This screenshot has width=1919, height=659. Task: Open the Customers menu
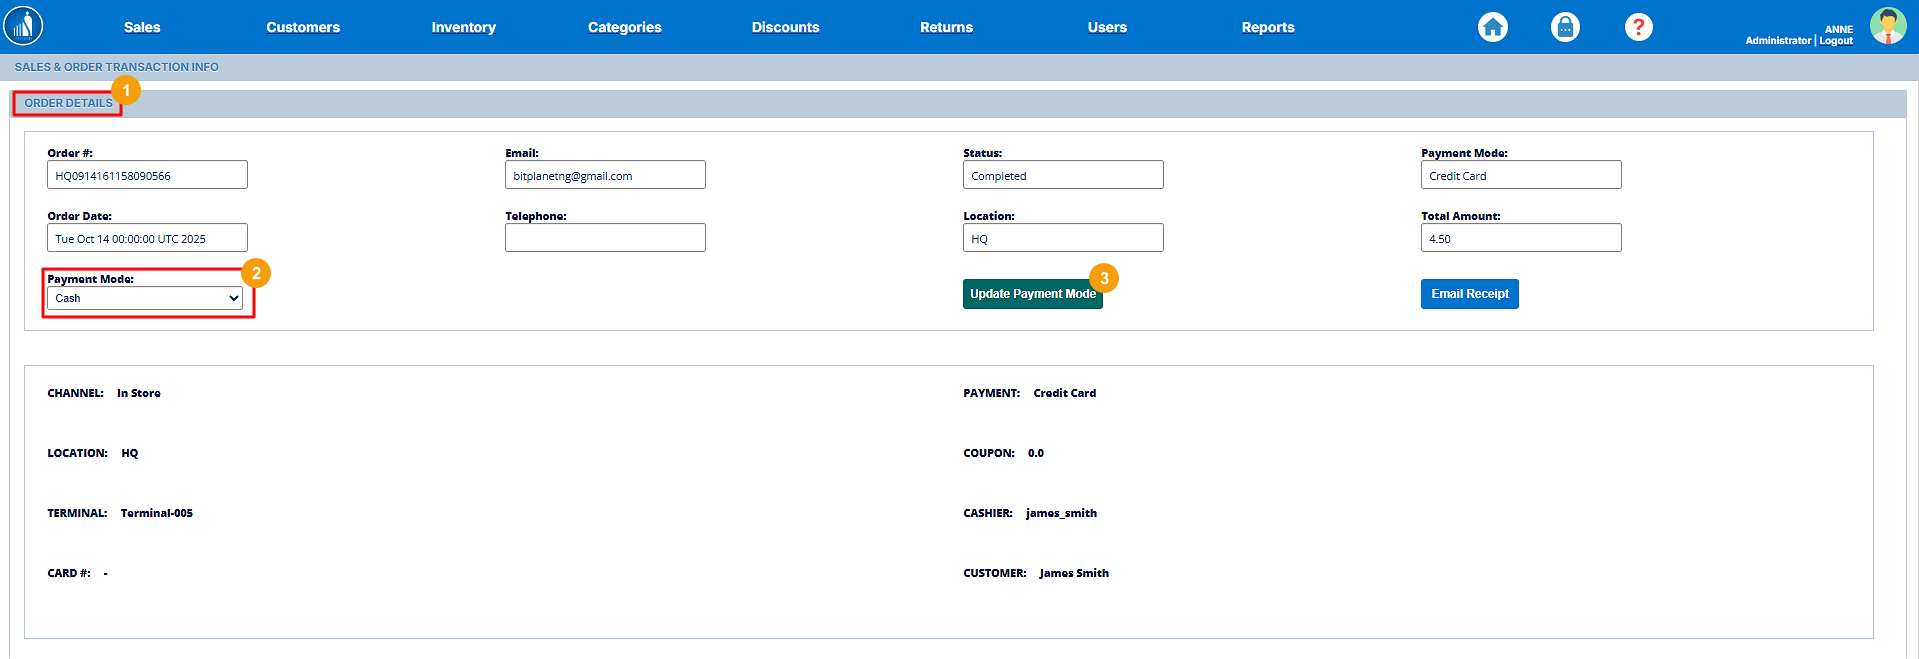(x=303, y=27)
